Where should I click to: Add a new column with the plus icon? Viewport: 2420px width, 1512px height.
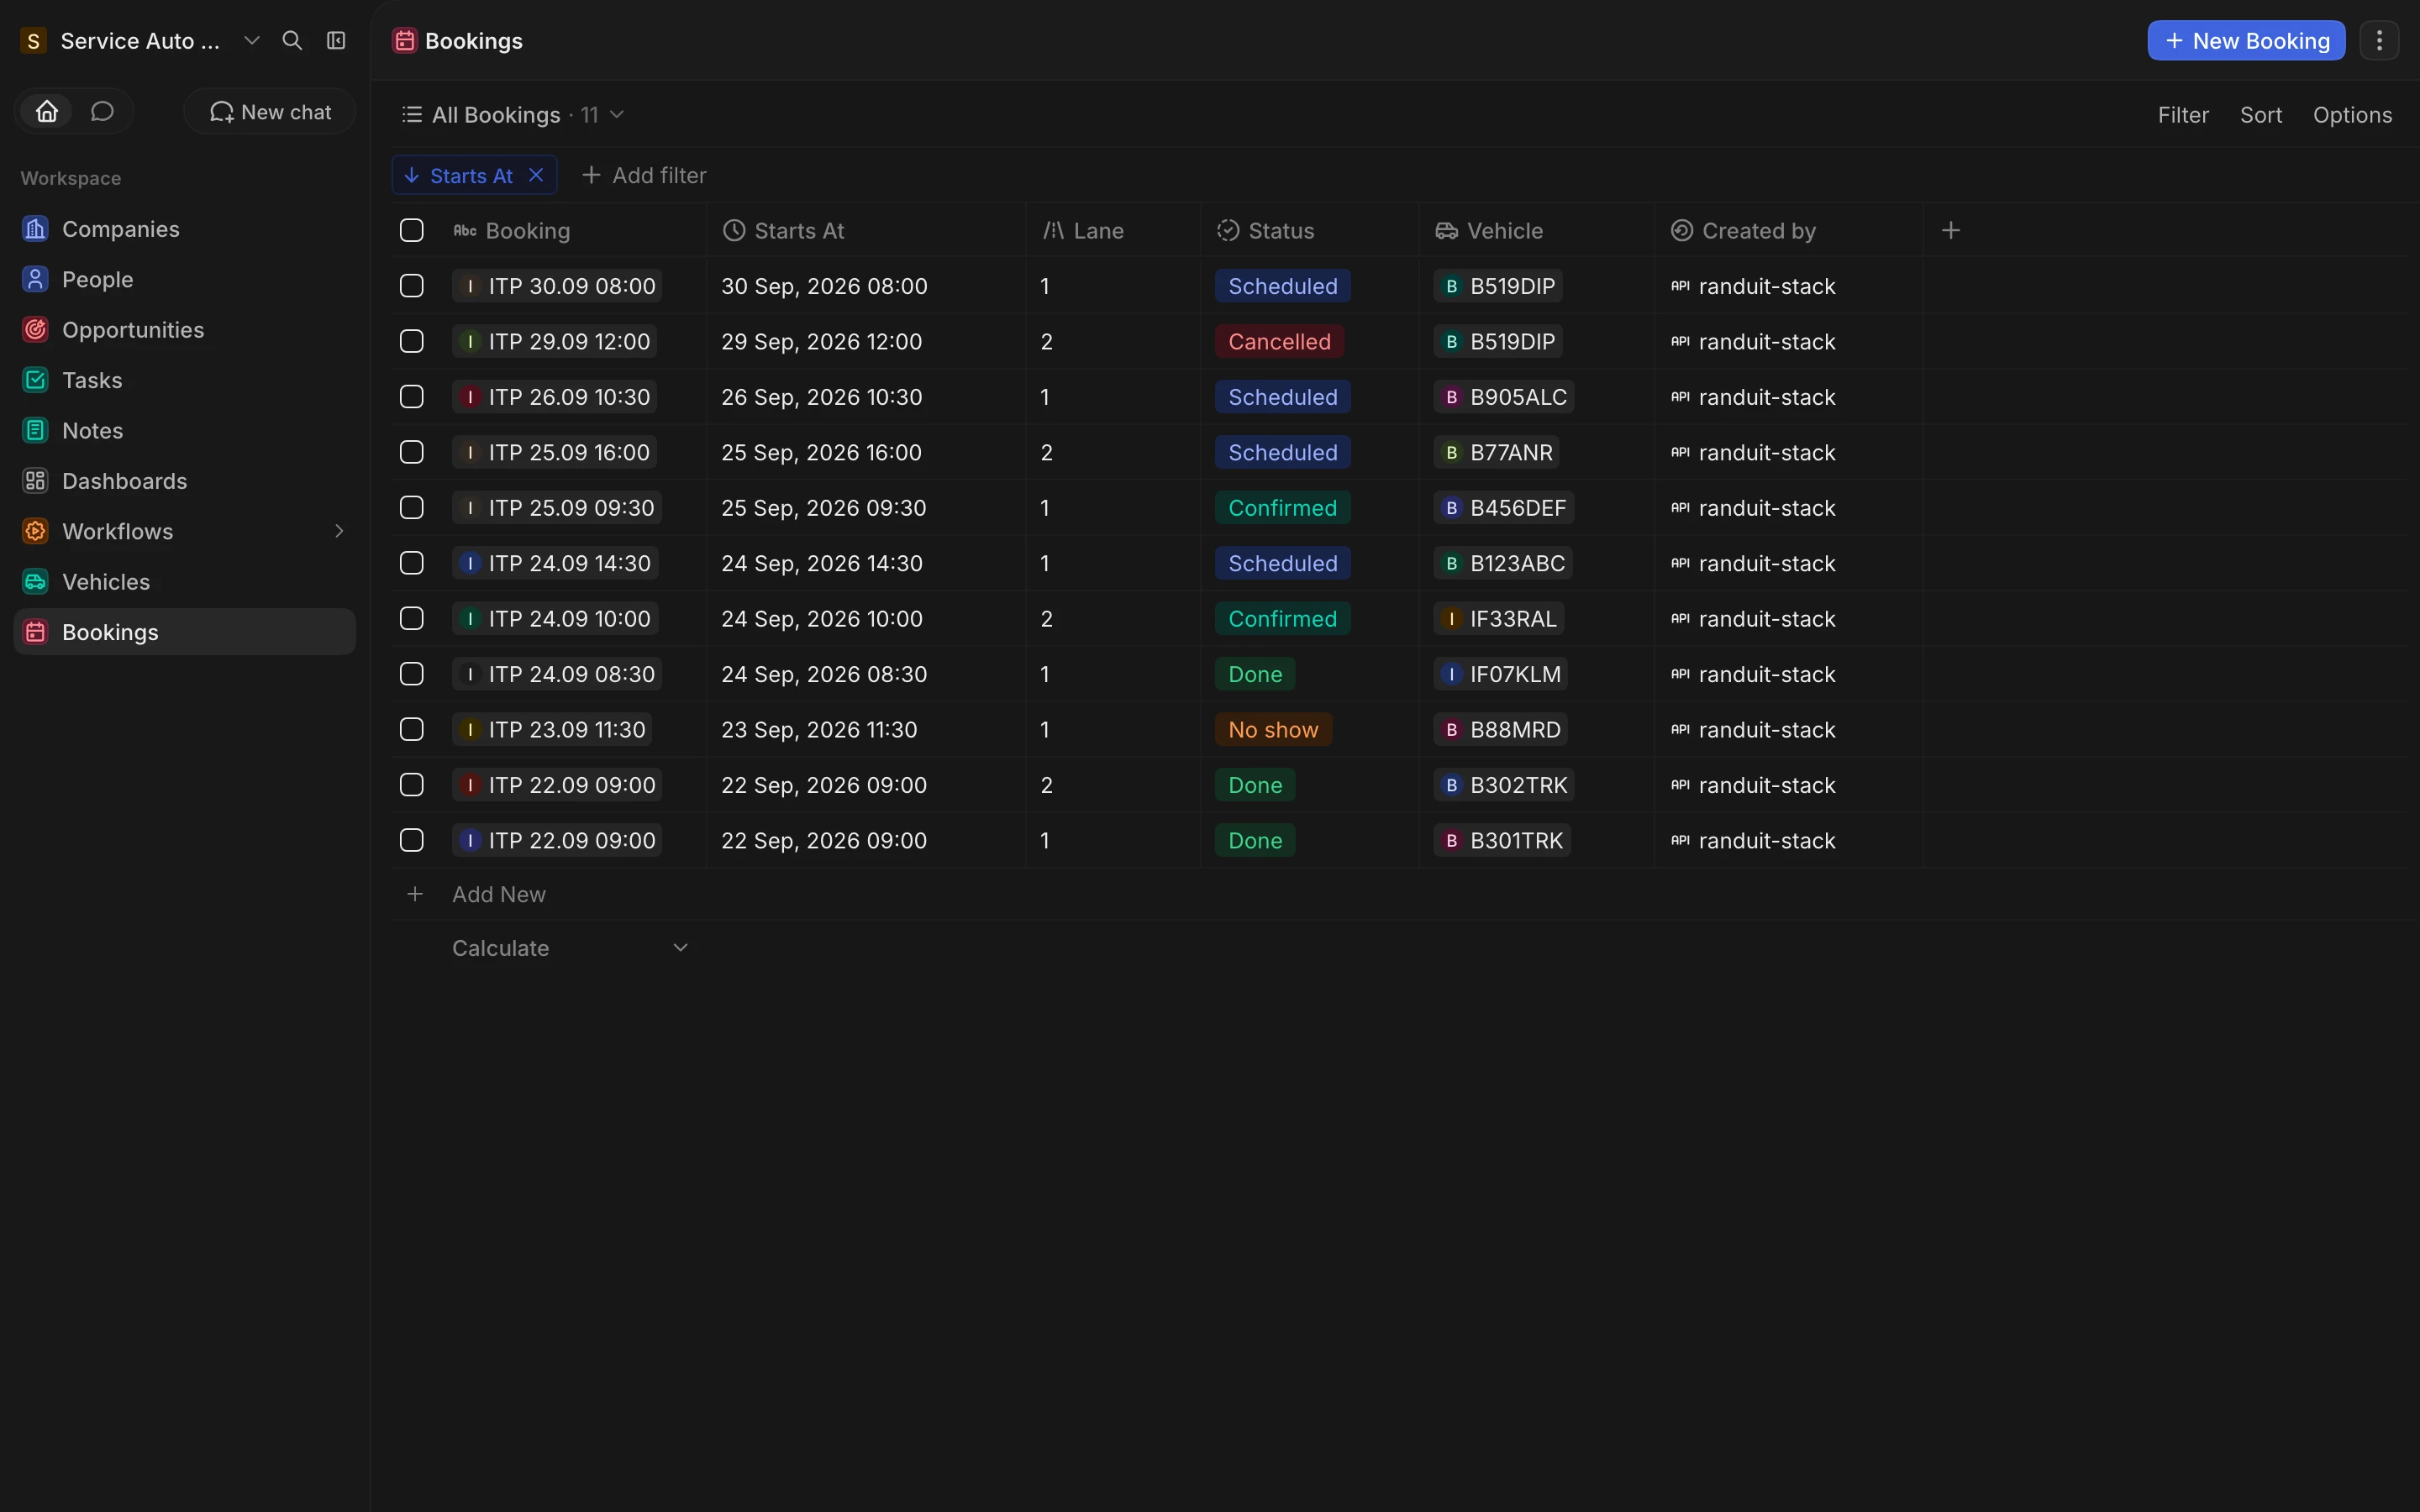point(1950,231)
